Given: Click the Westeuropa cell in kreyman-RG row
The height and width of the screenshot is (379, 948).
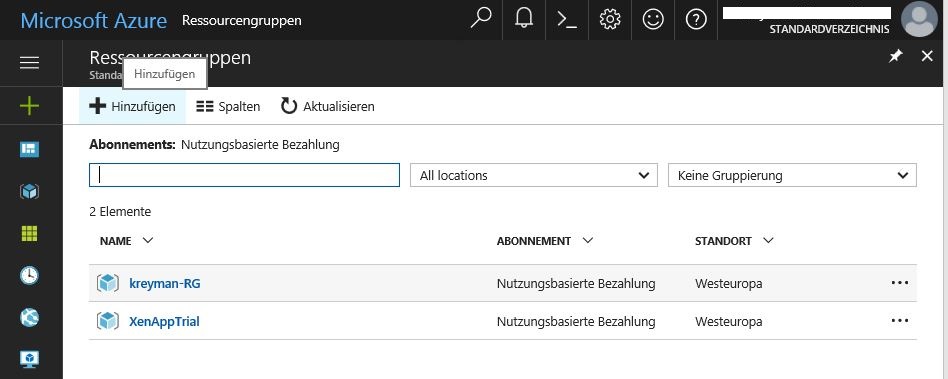Looking at the screenshot, I should click(x=729, y=283).
